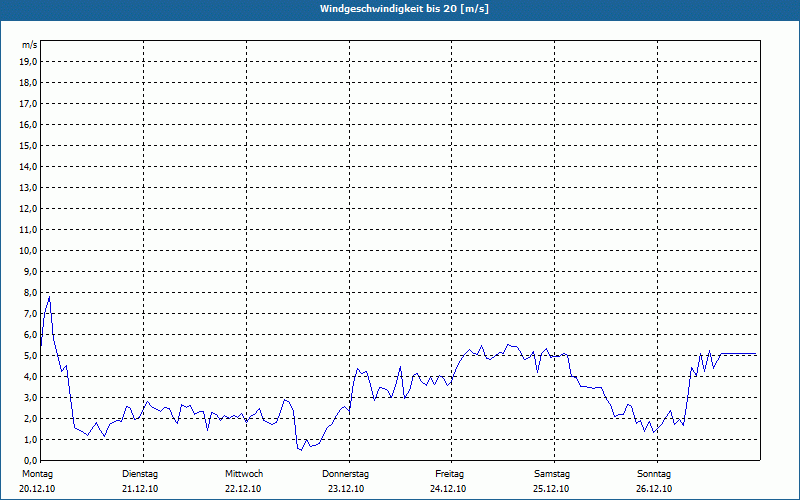Click the date 26.12.10

coord(654,489)
